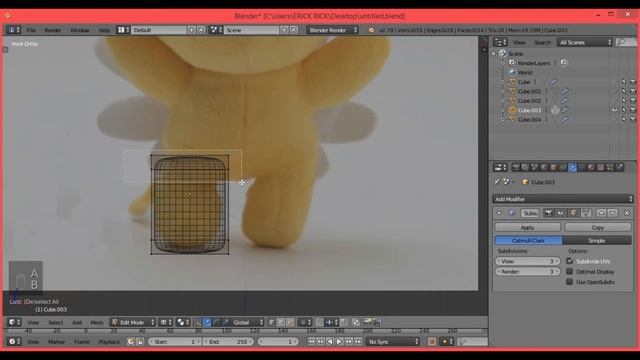Collapse the Subsurf modifier panel arrow
This screenshot has height=360, width=640.
click(499, 213)
